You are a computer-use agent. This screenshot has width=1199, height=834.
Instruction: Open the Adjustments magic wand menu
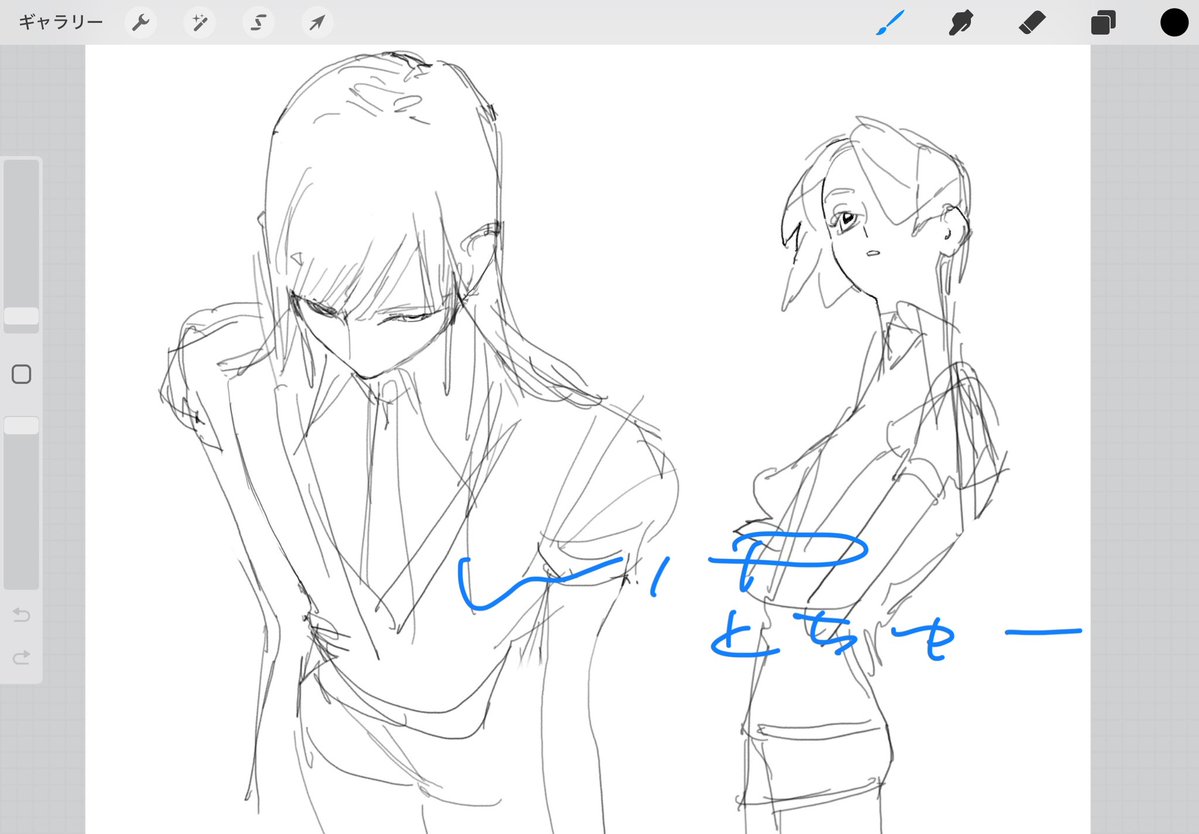tap(200, 23)
